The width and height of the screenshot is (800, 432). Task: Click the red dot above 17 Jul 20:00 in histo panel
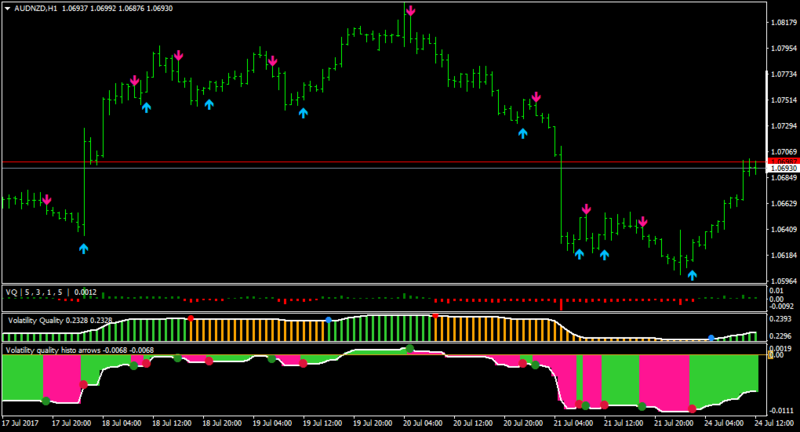84,384
